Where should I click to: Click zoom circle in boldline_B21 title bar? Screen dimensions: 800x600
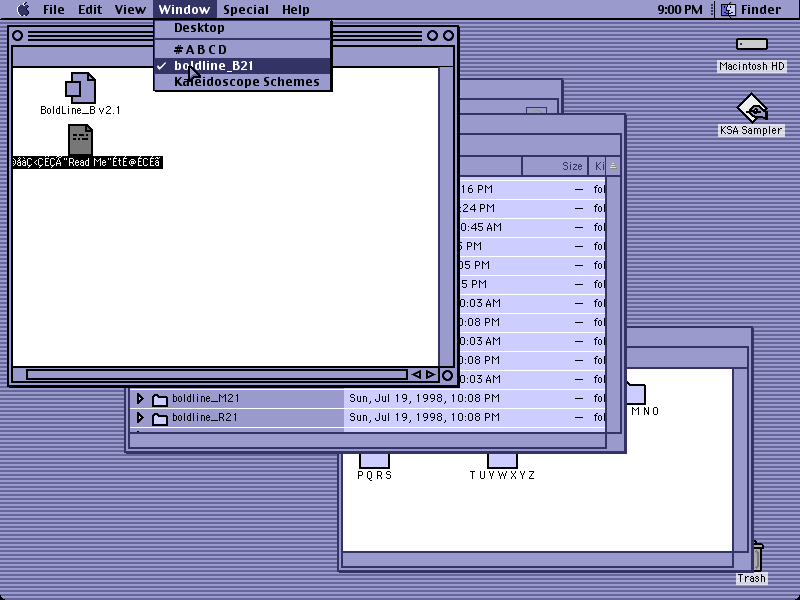click(433, 36)
